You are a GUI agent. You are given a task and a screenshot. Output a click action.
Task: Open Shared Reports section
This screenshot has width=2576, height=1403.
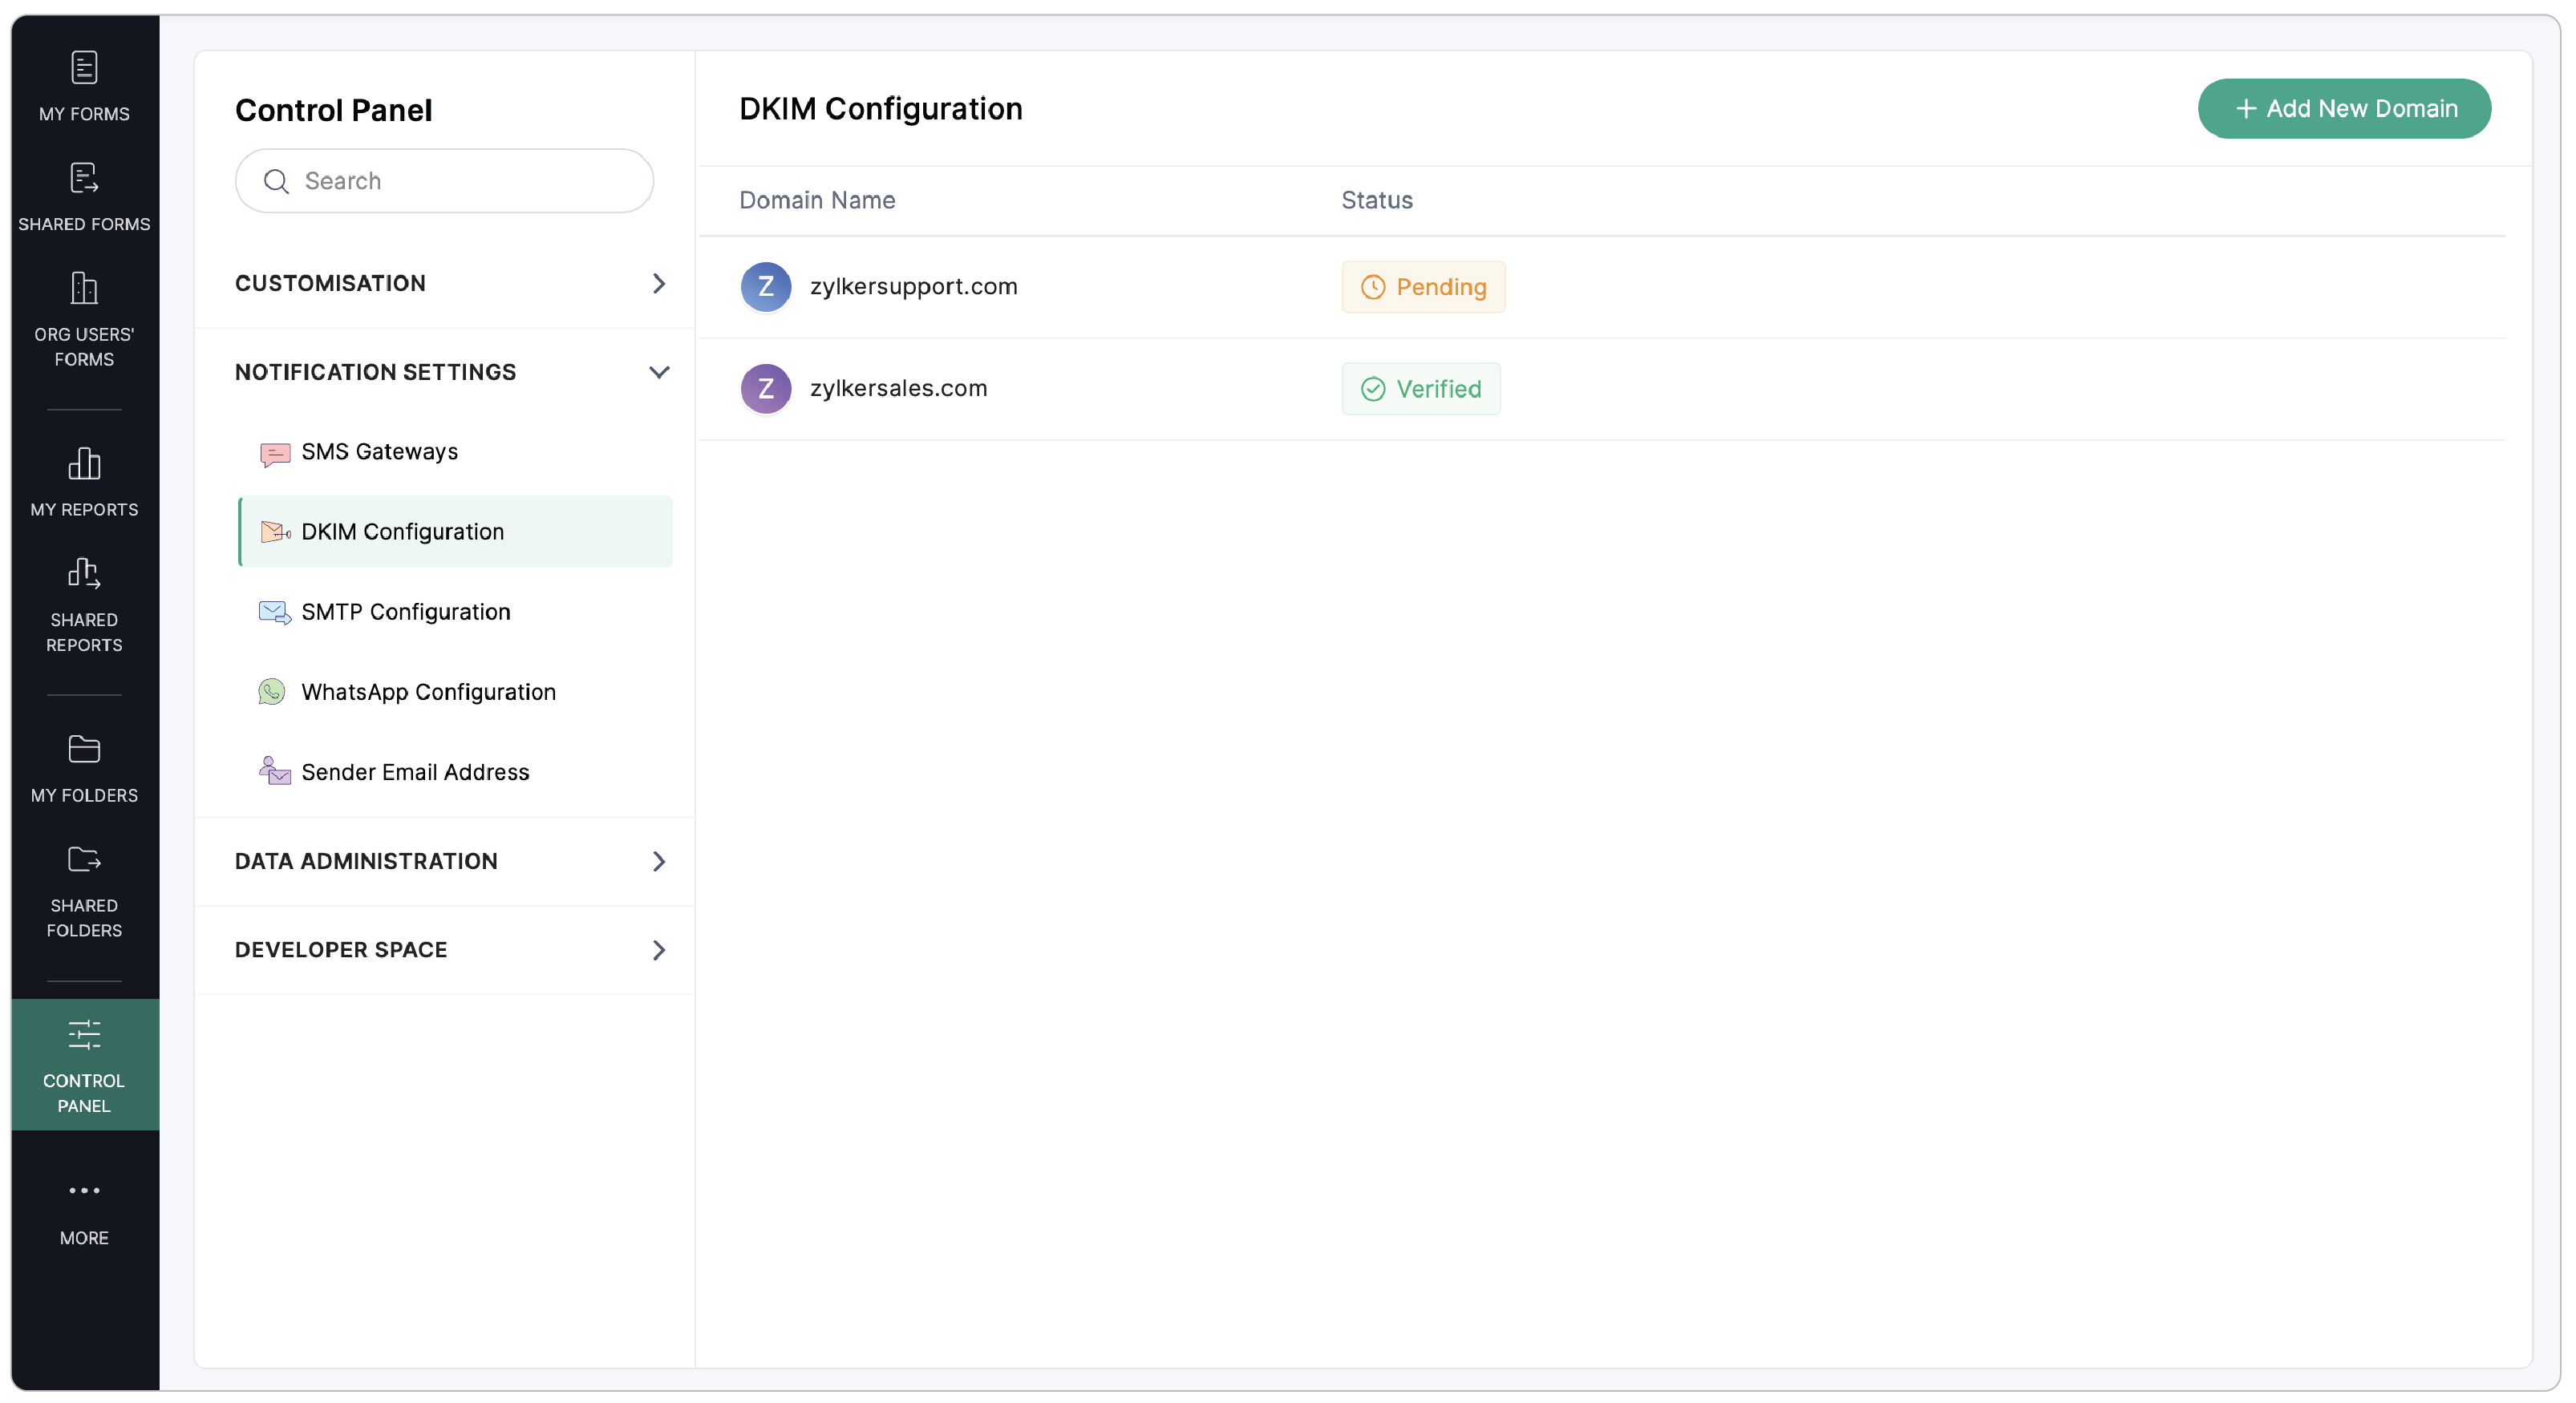84,605
